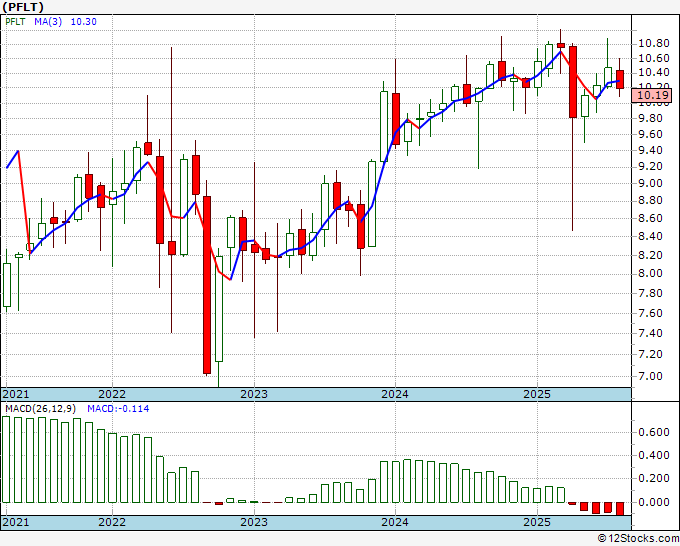Click 2023 on the MACD time axis
The width and height of the screenshot is (680, 546).
(x=254, y=522)
